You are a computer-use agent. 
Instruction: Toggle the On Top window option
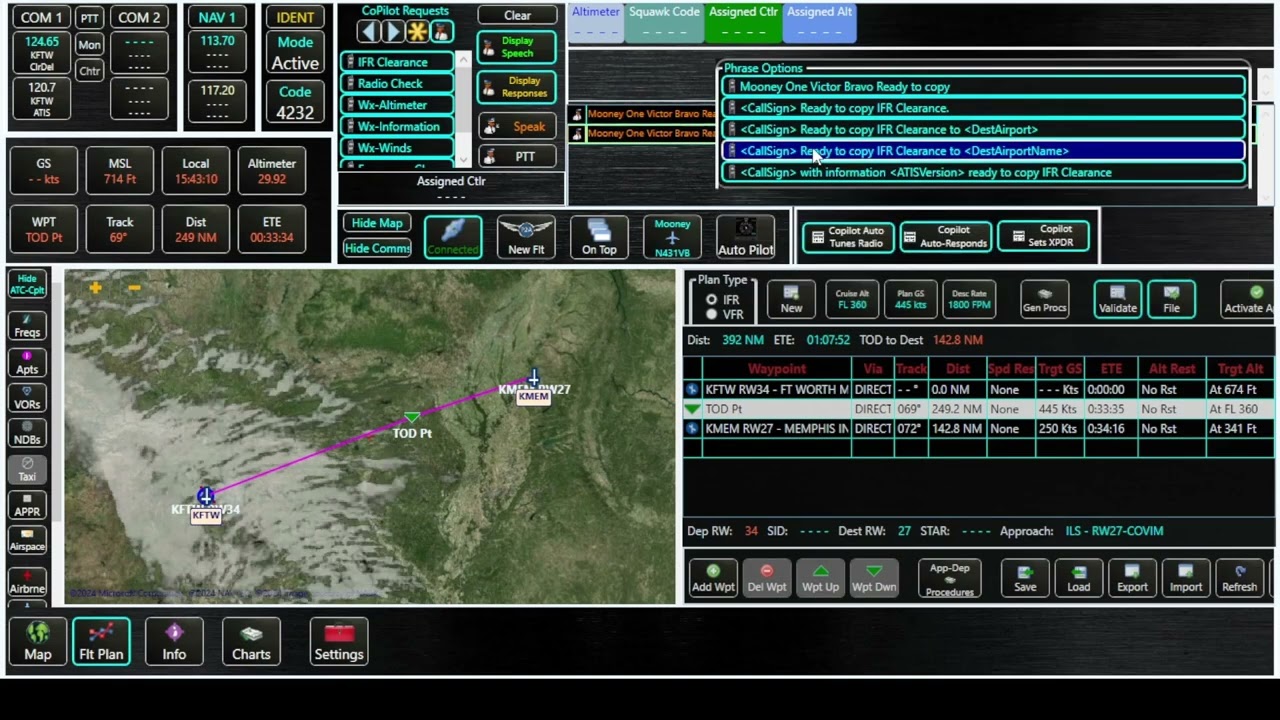599,237
